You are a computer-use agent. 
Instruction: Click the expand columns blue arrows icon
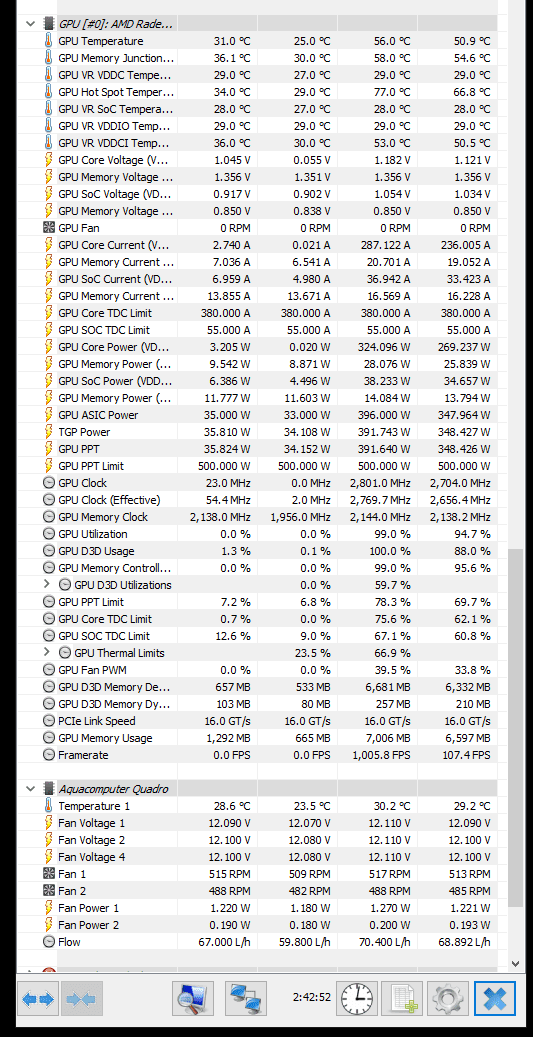[x=38, y=999]
